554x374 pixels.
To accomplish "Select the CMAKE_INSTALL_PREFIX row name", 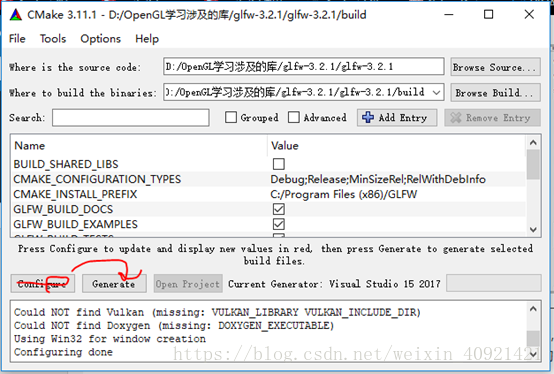I will pos(75,194).
